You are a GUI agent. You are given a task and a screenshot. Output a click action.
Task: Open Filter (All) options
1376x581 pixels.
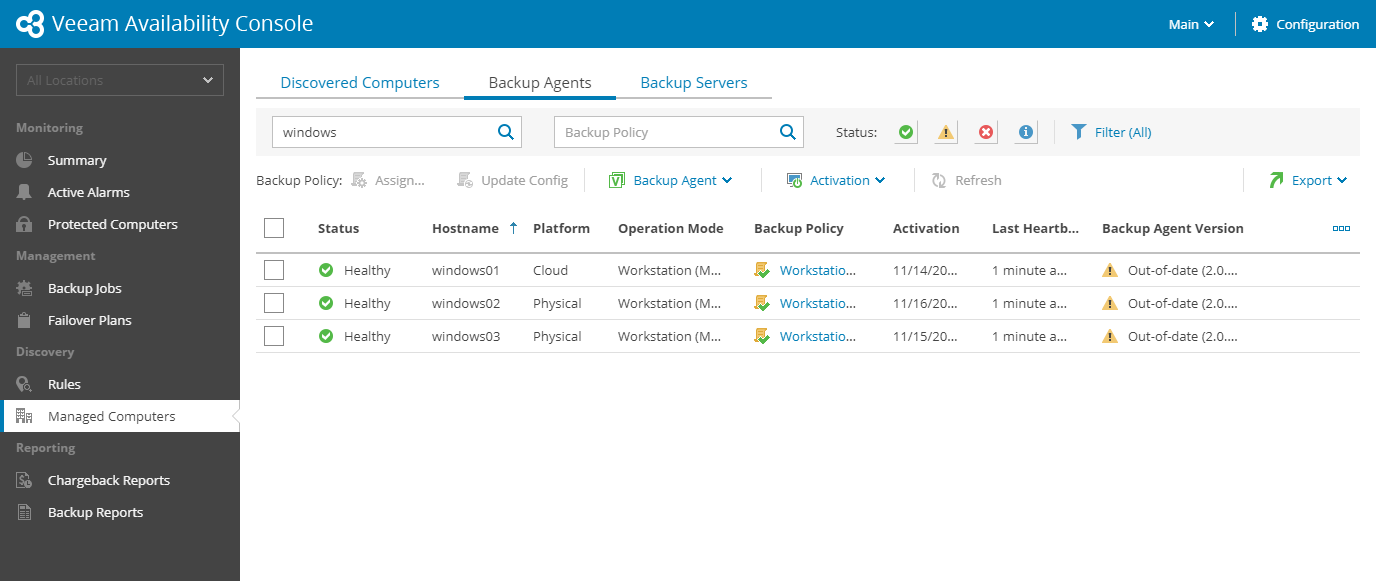[1111, 132]
